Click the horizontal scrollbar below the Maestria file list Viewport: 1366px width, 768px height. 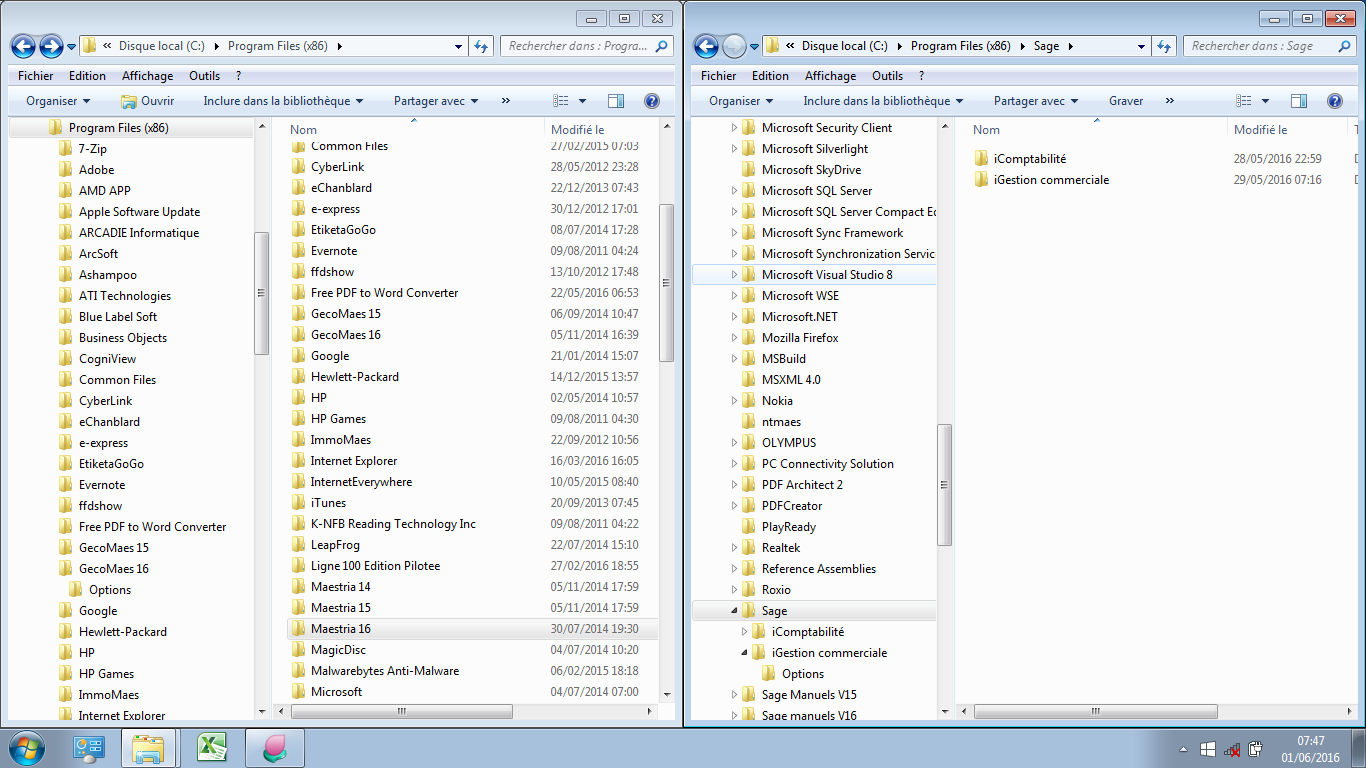click(400, 712)
